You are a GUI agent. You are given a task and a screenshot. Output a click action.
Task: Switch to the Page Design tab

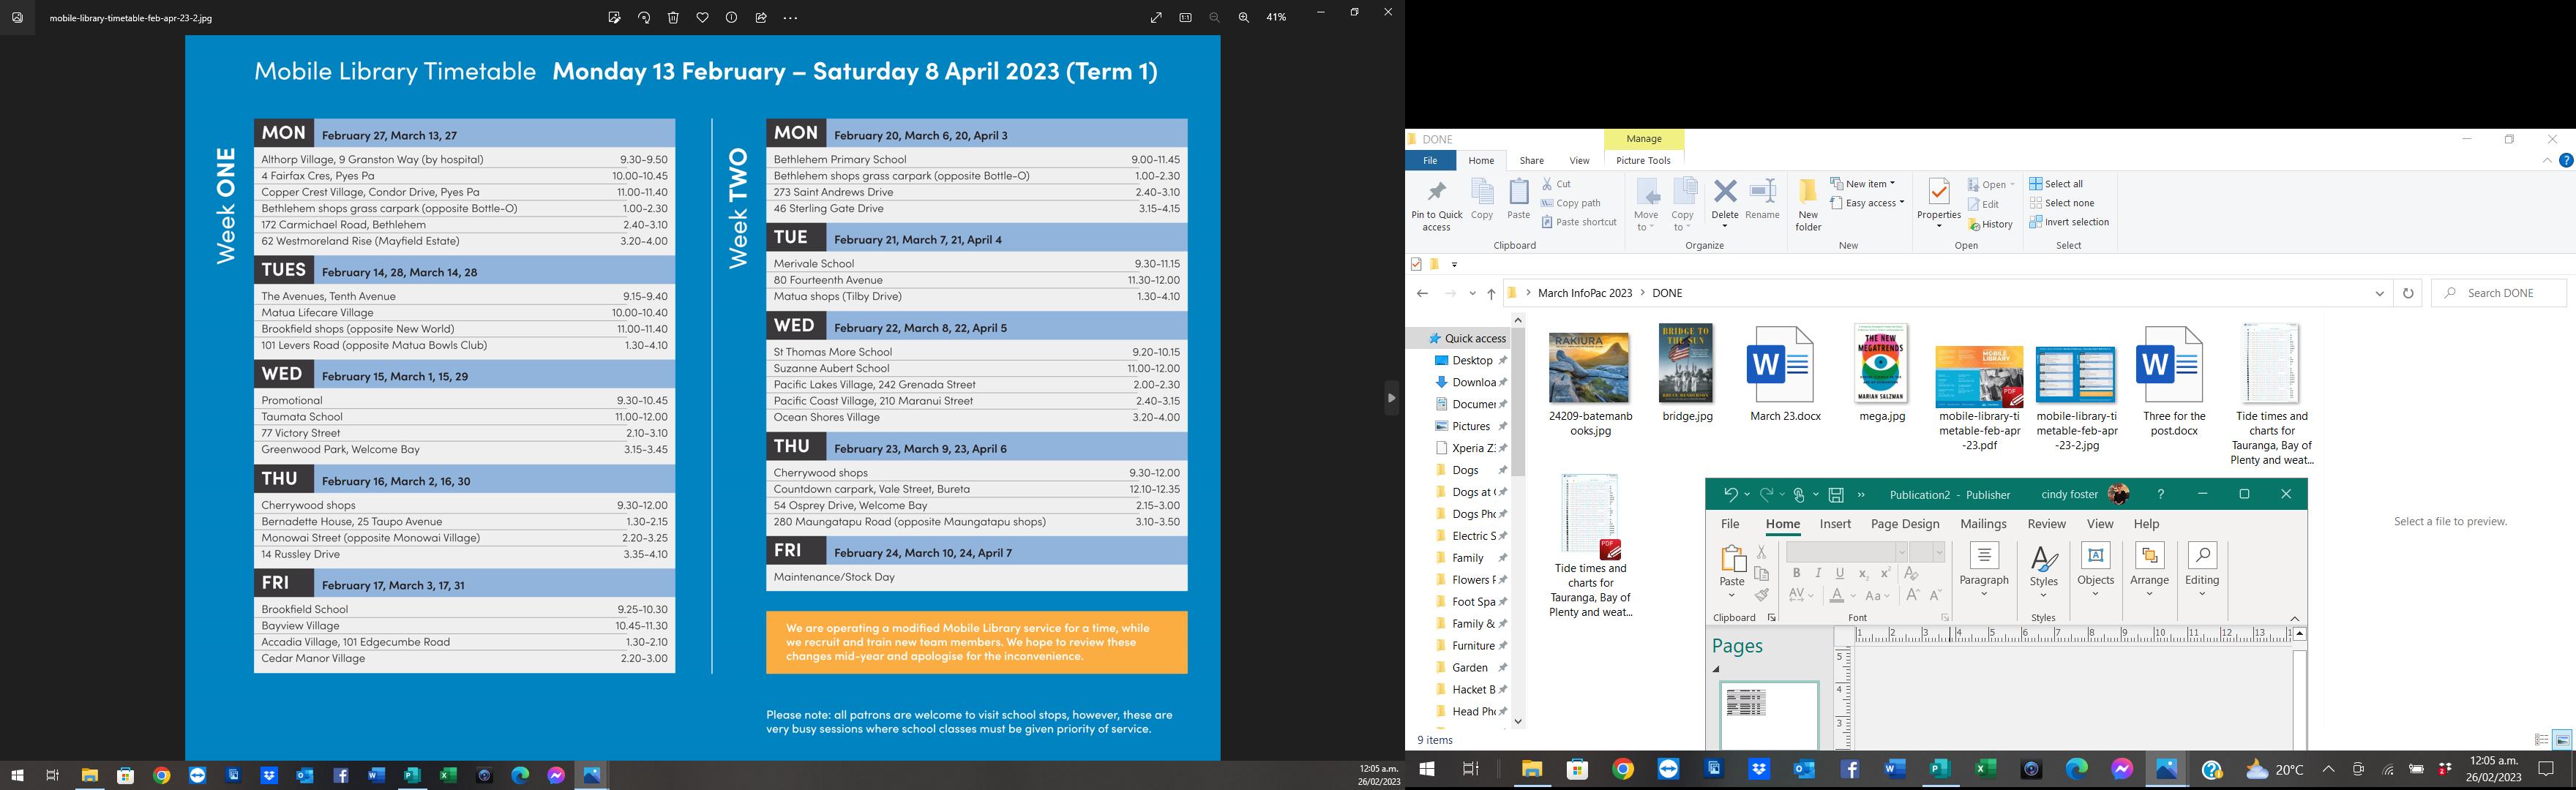[1904, 524]
